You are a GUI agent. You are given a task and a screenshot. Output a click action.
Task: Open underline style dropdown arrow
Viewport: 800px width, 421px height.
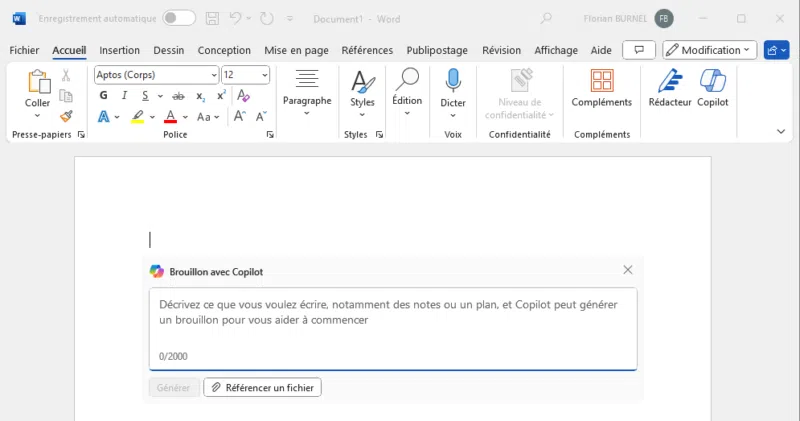[160, 96]
